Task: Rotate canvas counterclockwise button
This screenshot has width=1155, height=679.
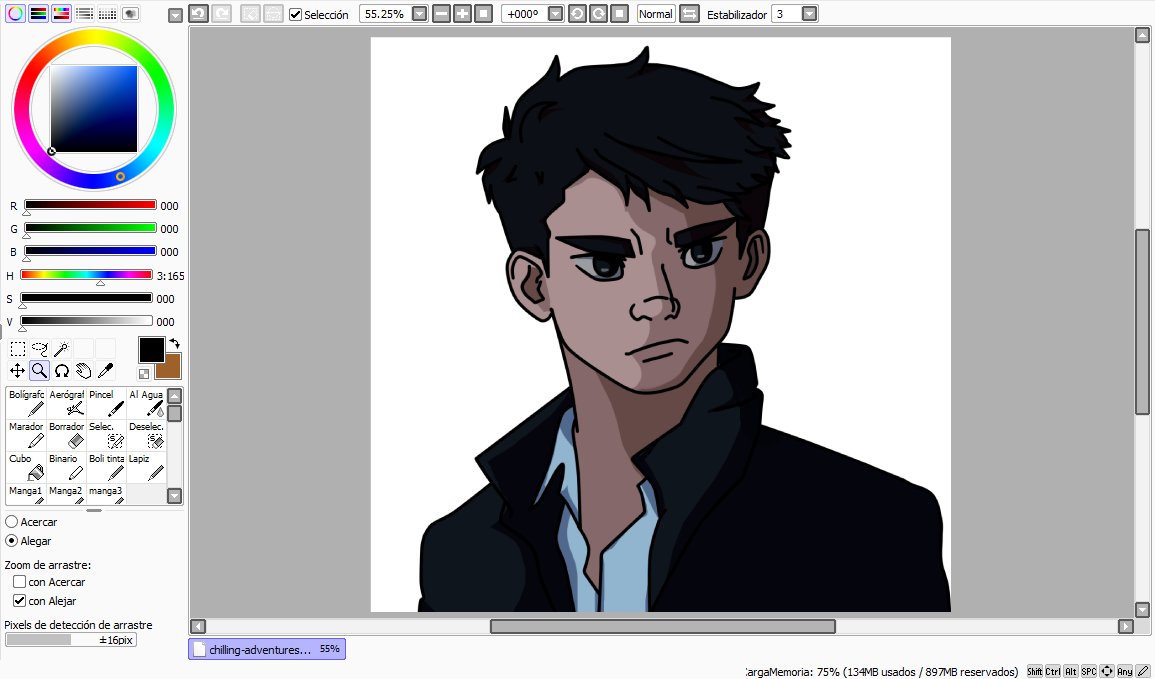Action: pyautogui.click(x=578, y=14)
